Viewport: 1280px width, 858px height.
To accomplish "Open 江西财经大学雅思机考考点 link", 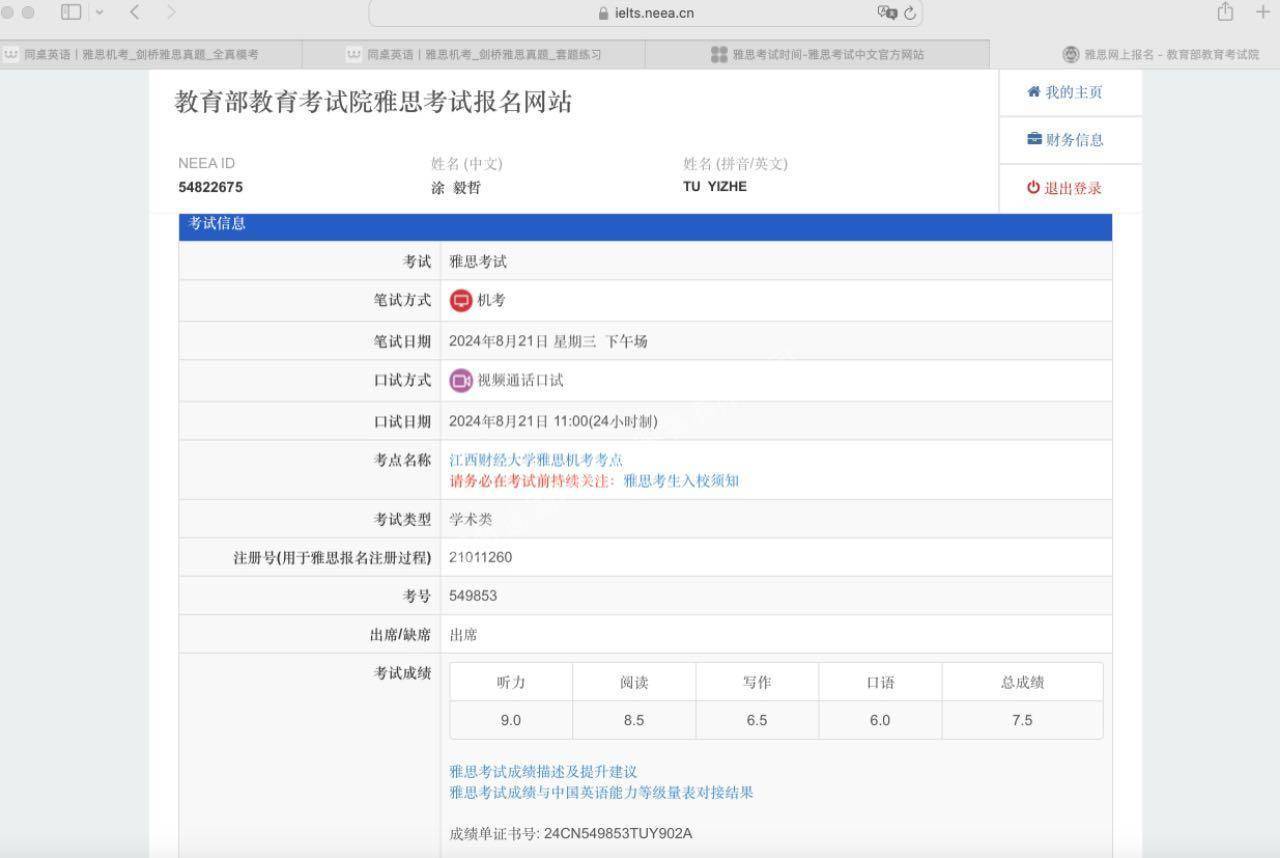I will tap(536, 460).
